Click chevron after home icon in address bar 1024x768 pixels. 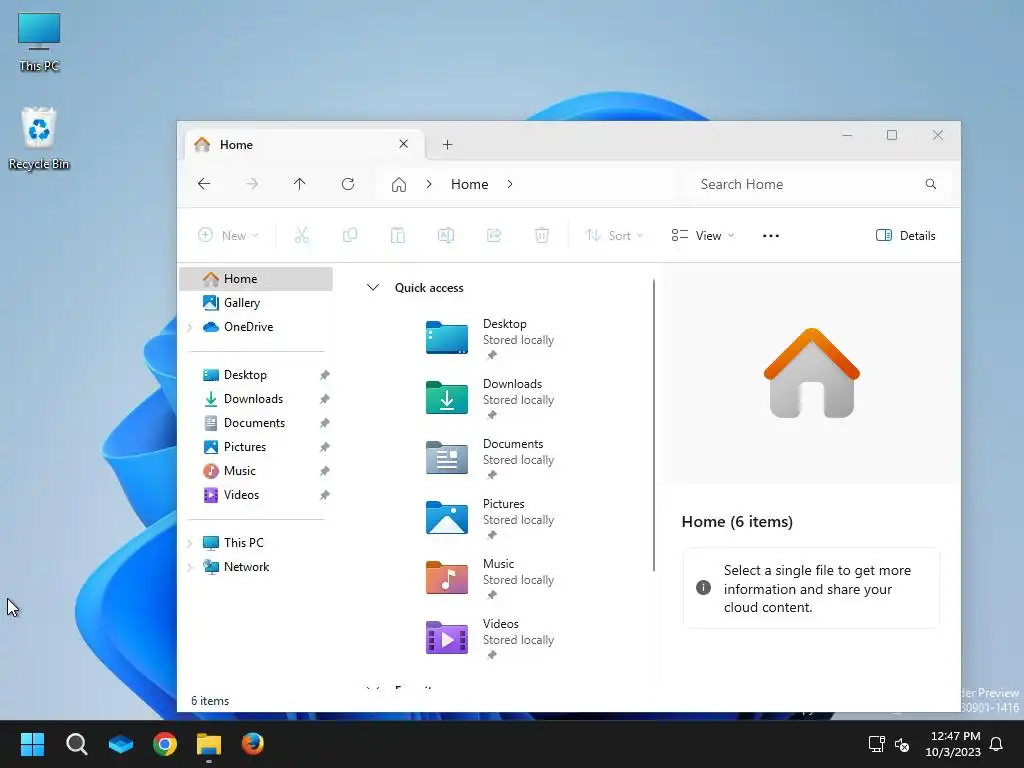[429, 185]
